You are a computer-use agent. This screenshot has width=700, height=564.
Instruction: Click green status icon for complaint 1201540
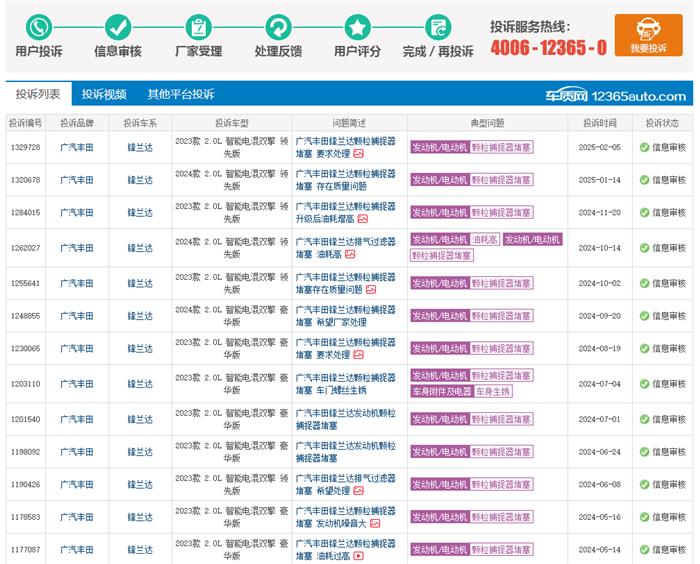click(x=644, y=419)
